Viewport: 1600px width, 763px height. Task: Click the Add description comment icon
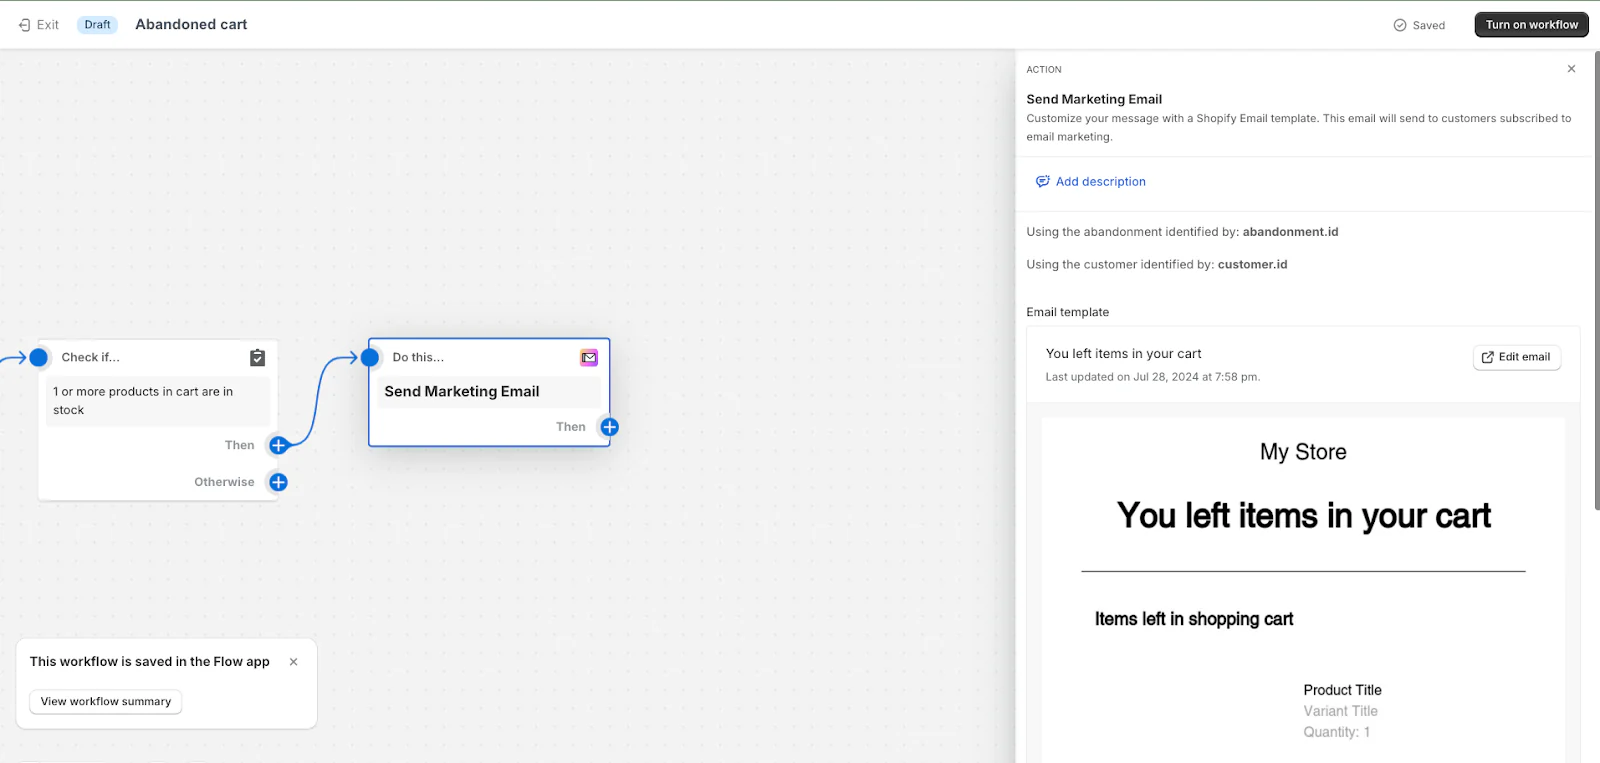pyautogui.click(x=1042, y=182)
